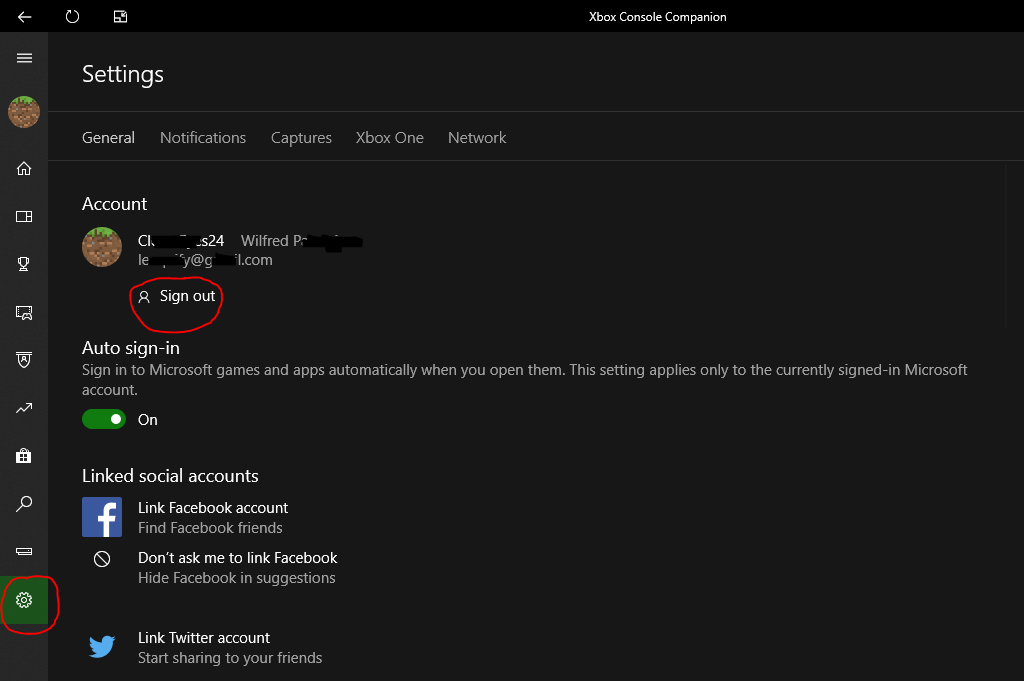Click the Sign out button
This screenshot has width=1024, height=681.
[176, 296]
